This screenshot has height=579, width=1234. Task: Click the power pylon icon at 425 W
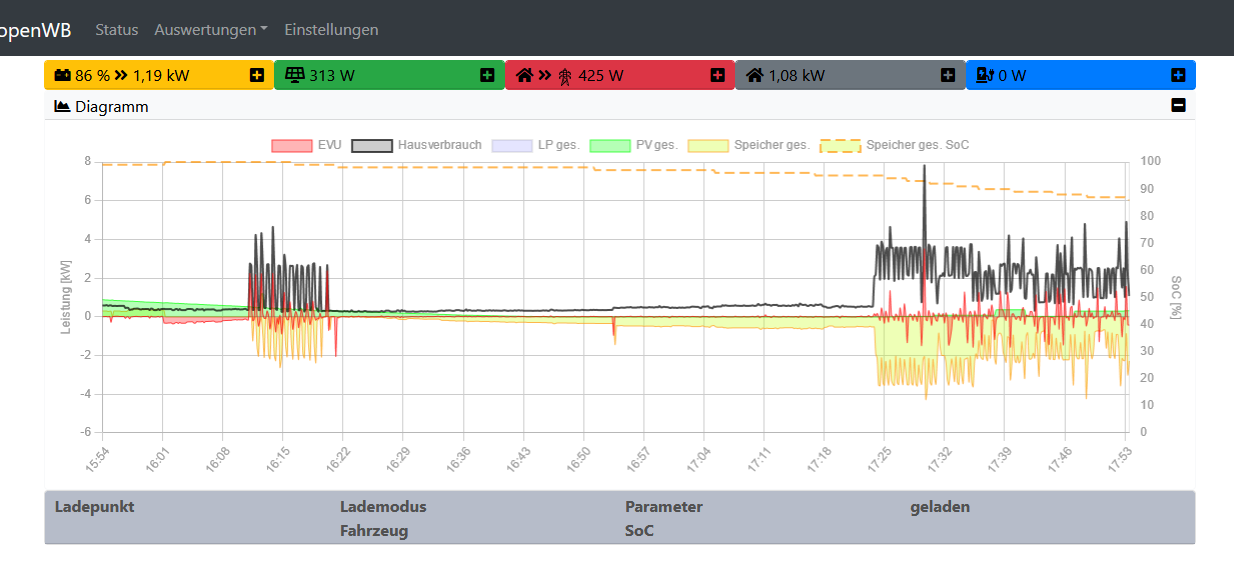[565, 75]
